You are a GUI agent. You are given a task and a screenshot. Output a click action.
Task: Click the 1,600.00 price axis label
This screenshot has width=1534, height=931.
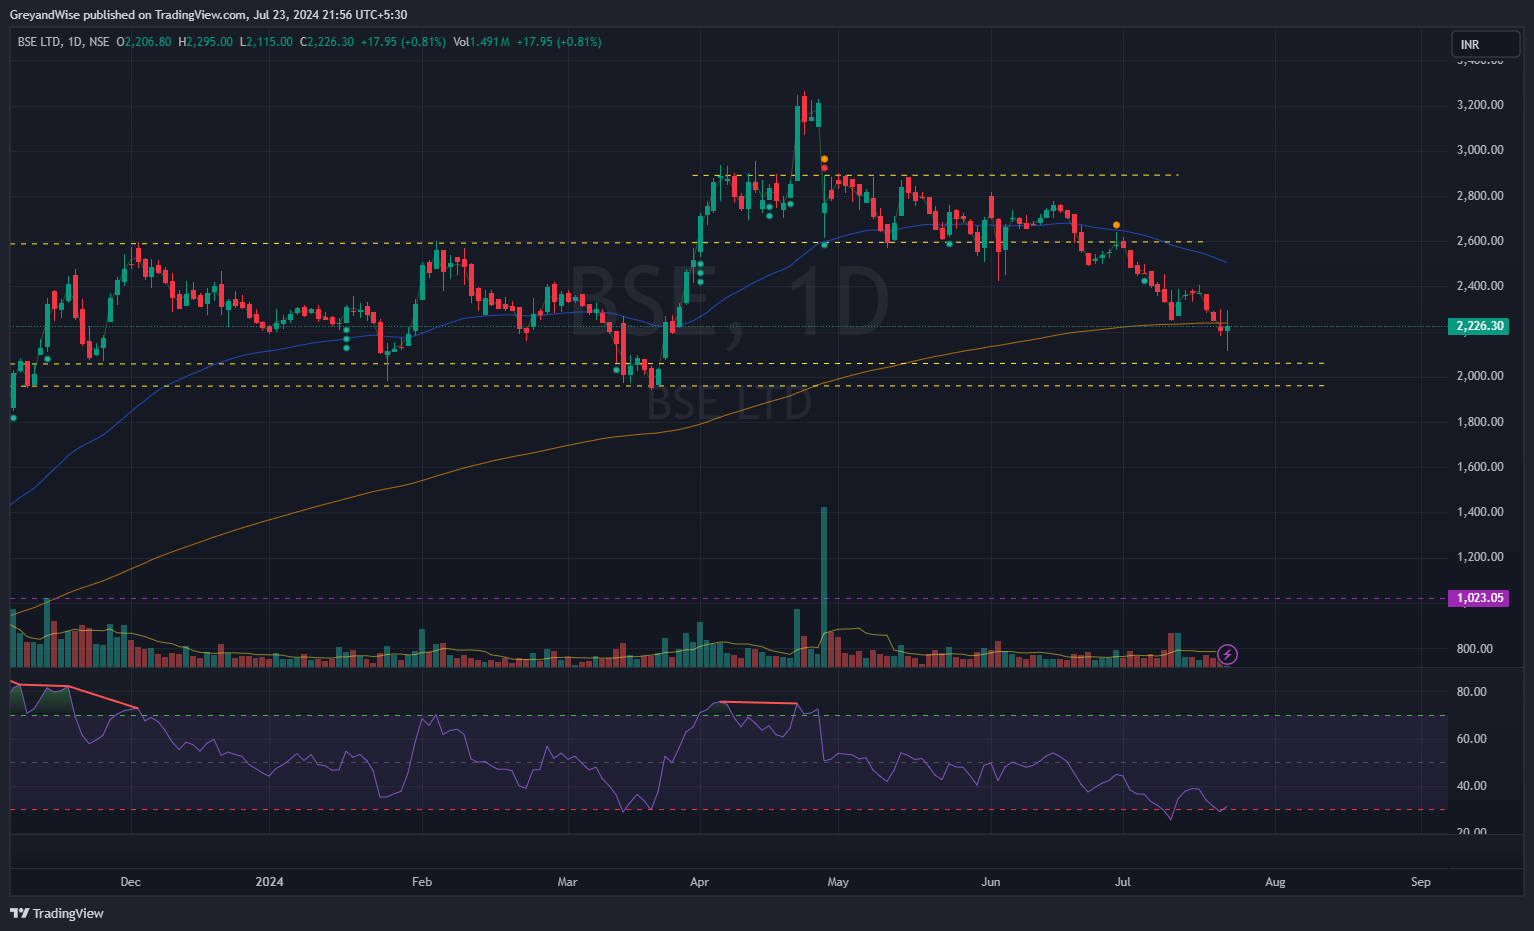[1480, 467]
